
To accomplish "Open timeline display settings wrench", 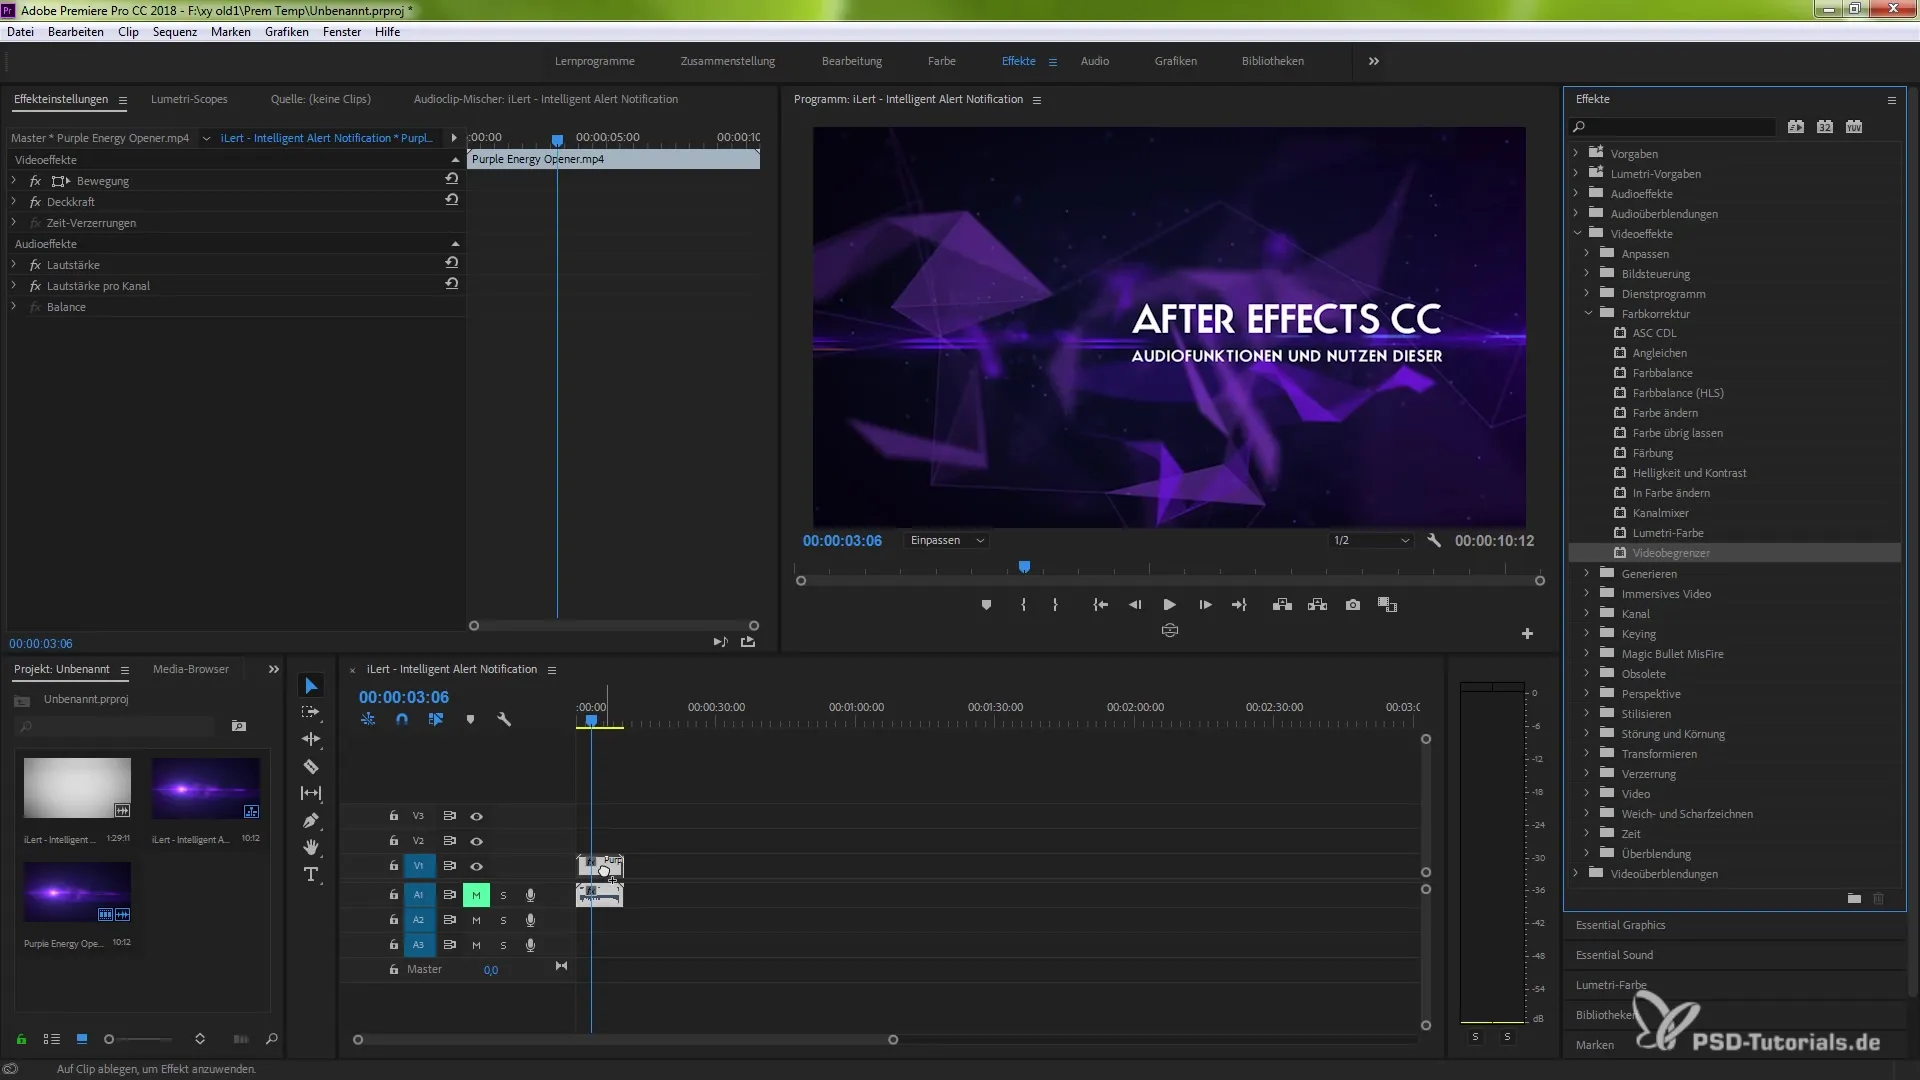I will (x=504, y=719).
